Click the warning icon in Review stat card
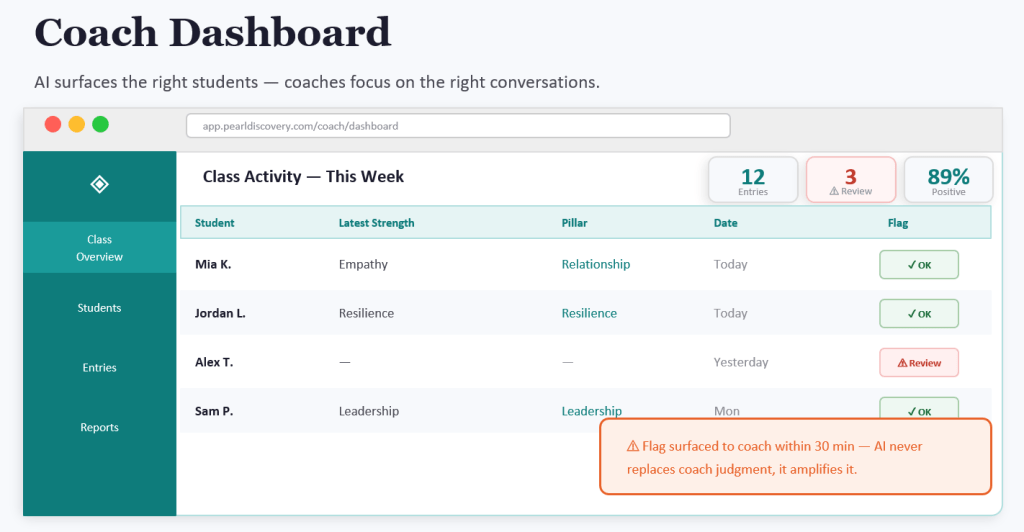The height and width of the screenshot is (532, 1024). coord(833,192)
